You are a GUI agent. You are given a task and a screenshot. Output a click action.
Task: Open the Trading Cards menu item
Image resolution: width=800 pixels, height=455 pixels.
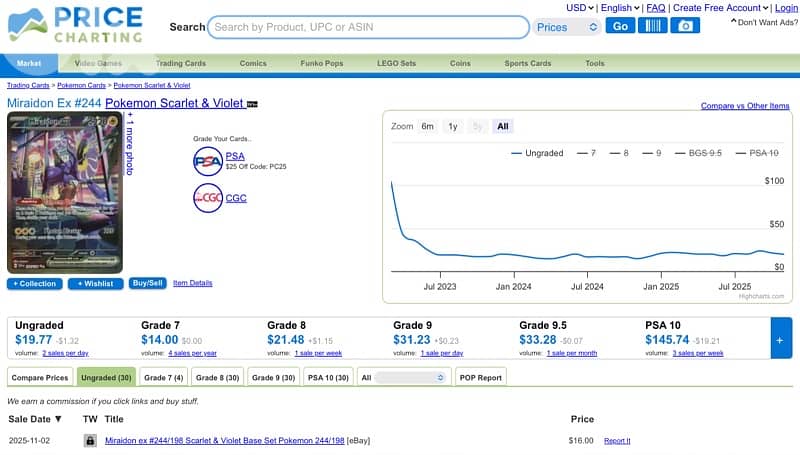click(180, 63)
